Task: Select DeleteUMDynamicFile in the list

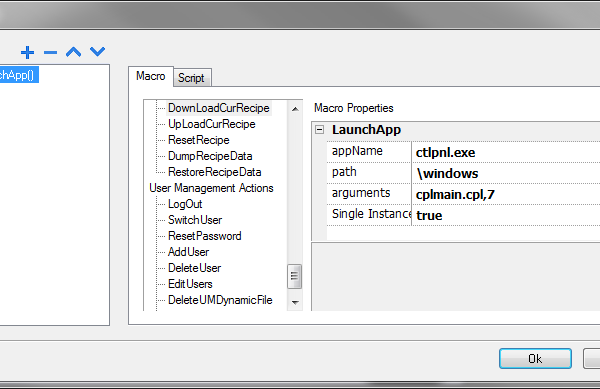Action: coord(220,300)
